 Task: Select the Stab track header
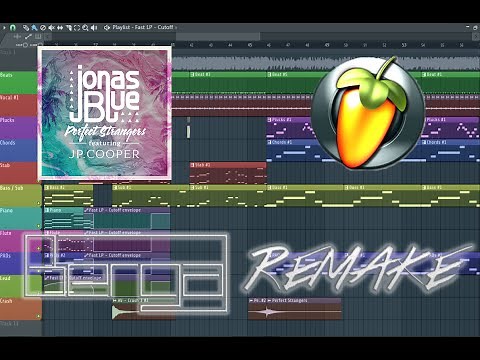pos(18,173)
